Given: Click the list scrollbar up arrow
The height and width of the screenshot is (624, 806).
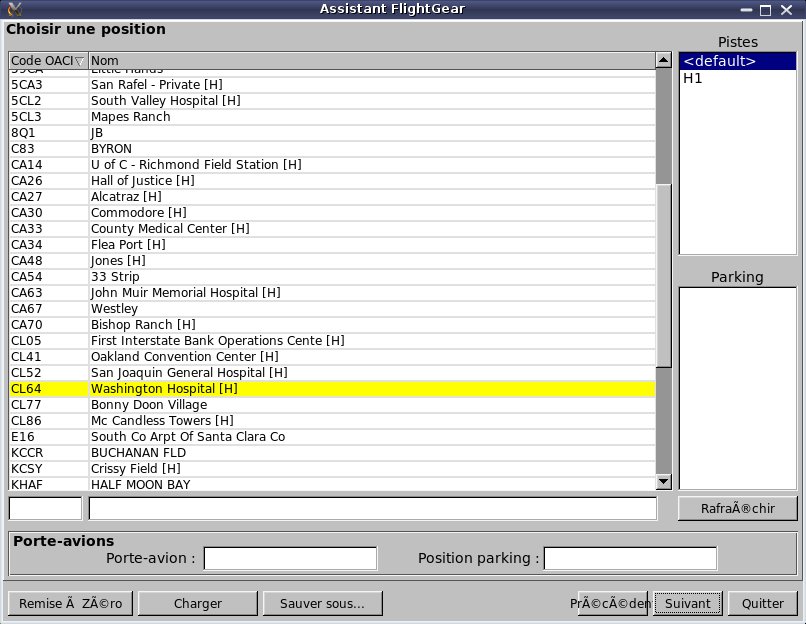Looking at the screenshot, I should [x=664, y=60].
